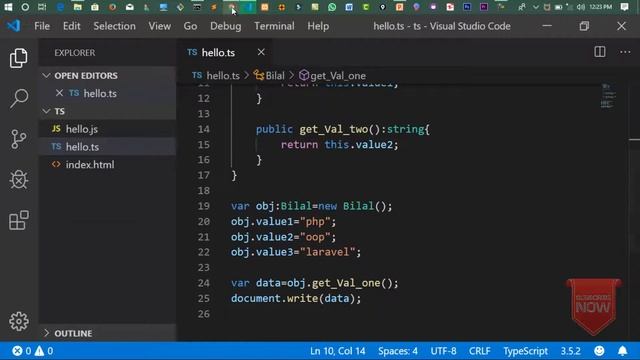This screenshot has width=640, height=360.
Task: Click the get_Val_two method name
Action: (x=333, y=129)
